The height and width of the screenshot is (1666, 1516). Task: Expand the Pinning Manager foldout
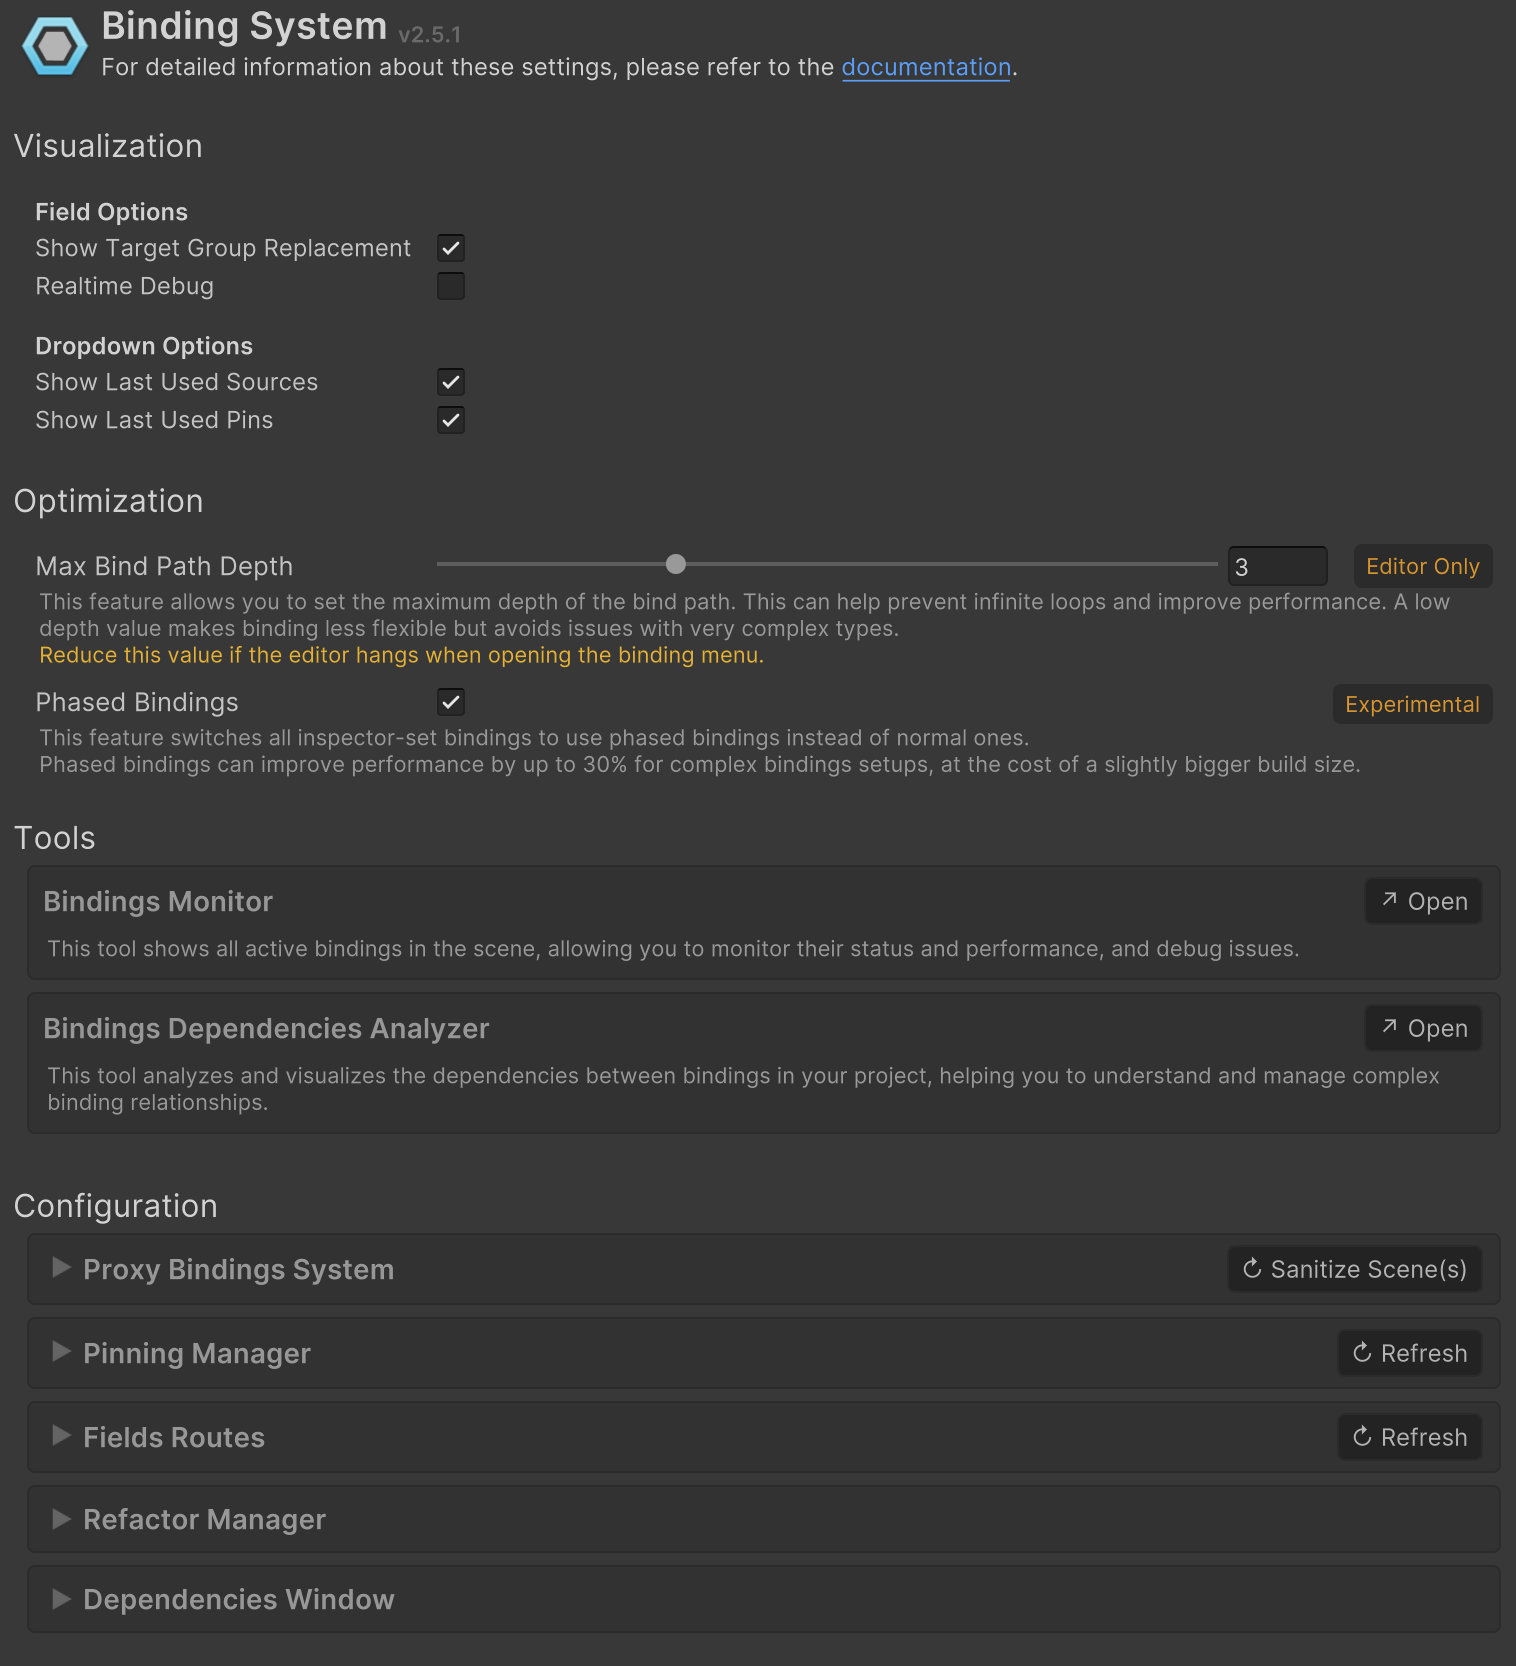point(62,1352)
